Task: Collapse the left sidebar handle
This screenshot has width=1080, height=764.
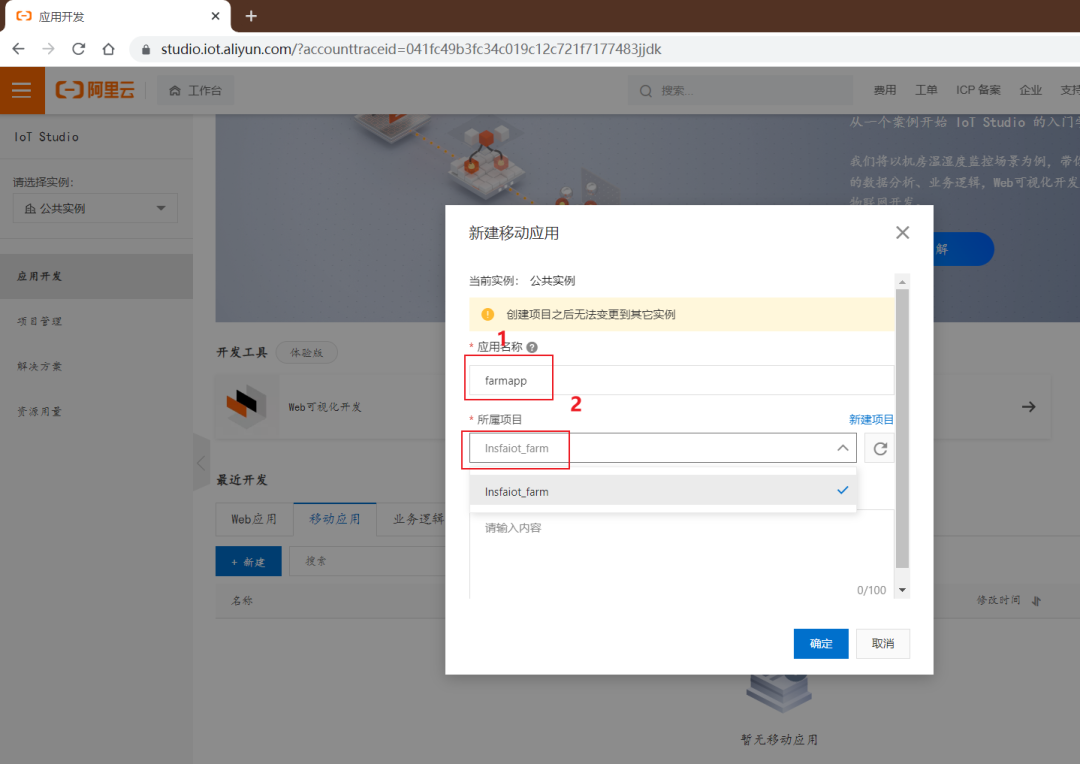Action: pos(201,462)
